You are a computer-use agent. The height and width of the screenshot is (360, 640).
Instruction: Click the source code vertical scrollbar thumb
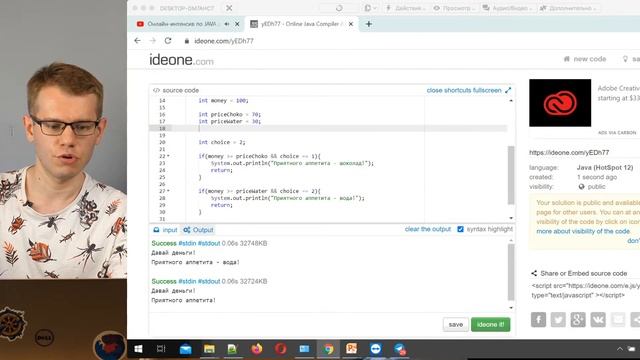tap(511, 175)
